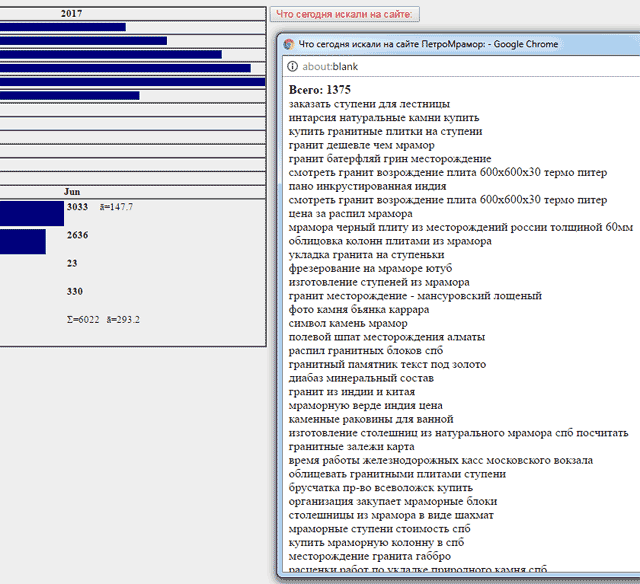Viewport: 640px width, 584px height.
Task: Click 'гранит дешевле чем мрамор' row
Action: pos(361,145)
